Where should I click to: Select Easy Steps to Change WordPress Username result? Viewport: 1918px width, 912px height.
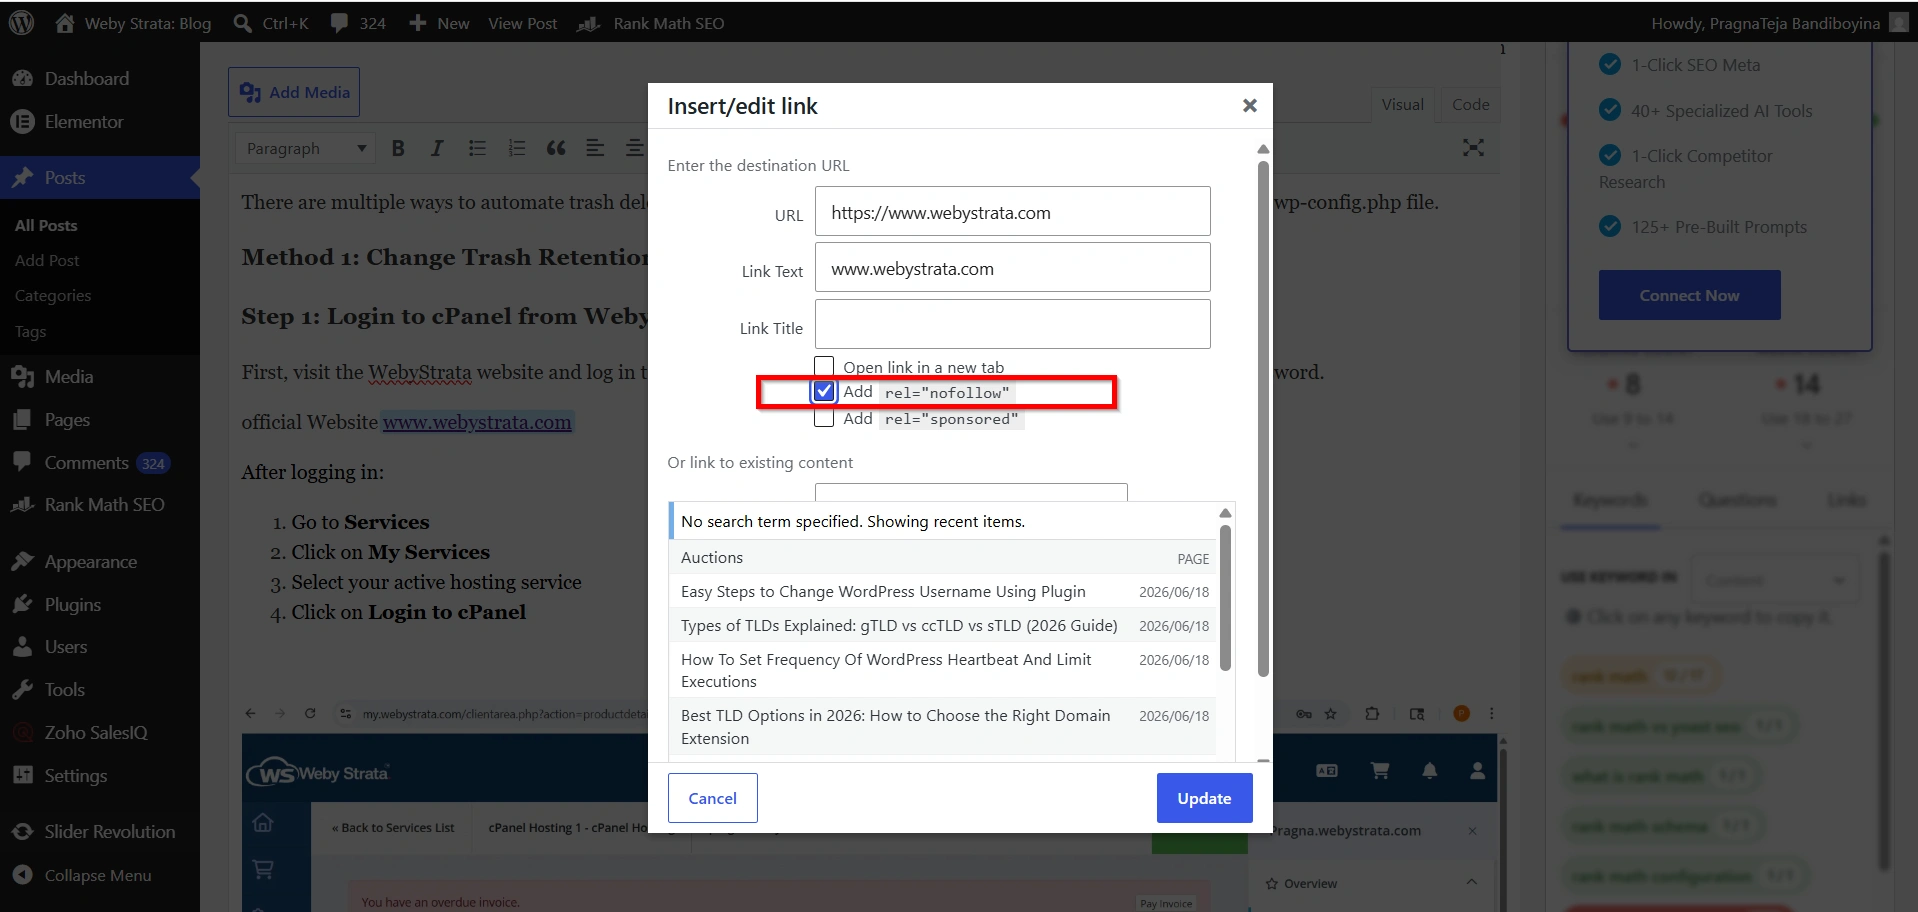[x=943, y=591]
